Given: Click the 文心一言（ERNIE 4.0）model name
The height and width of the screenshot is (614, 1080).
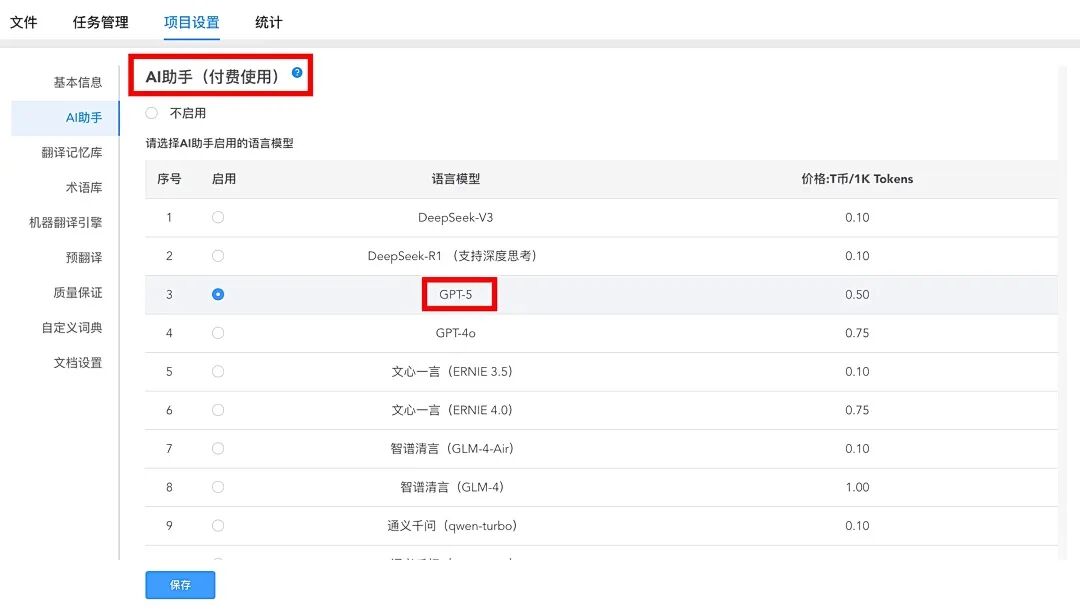Looking at the screenshot, I should (x=455, y=410).
